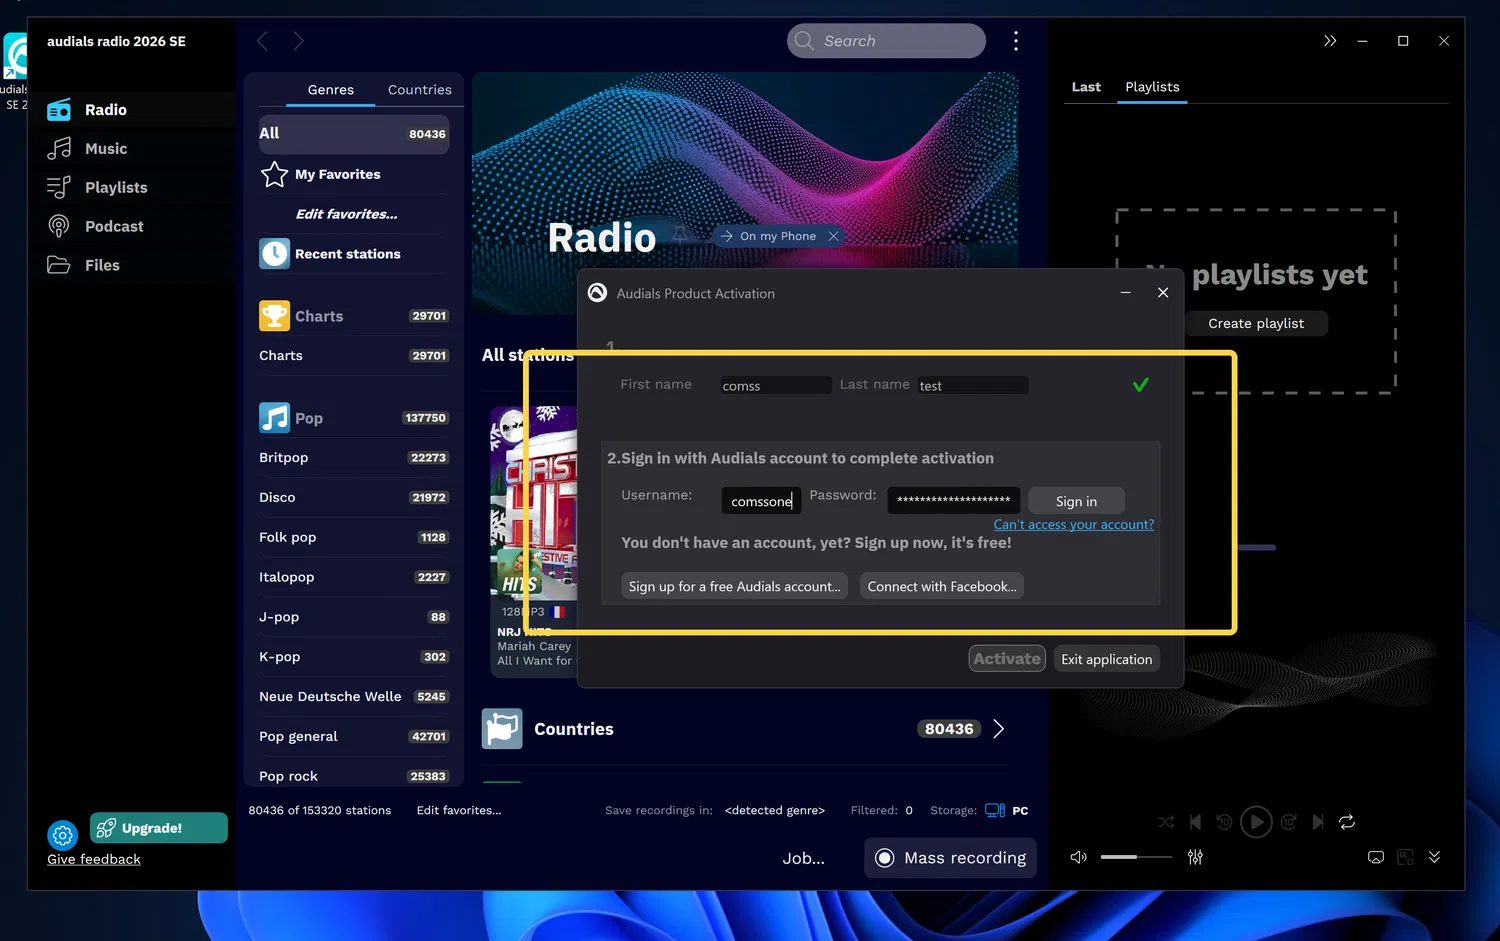Viewport: 1500px width, 941px height.
Task: Open the audio equalizer sliders icon
Action: [x=1195, y=857]
